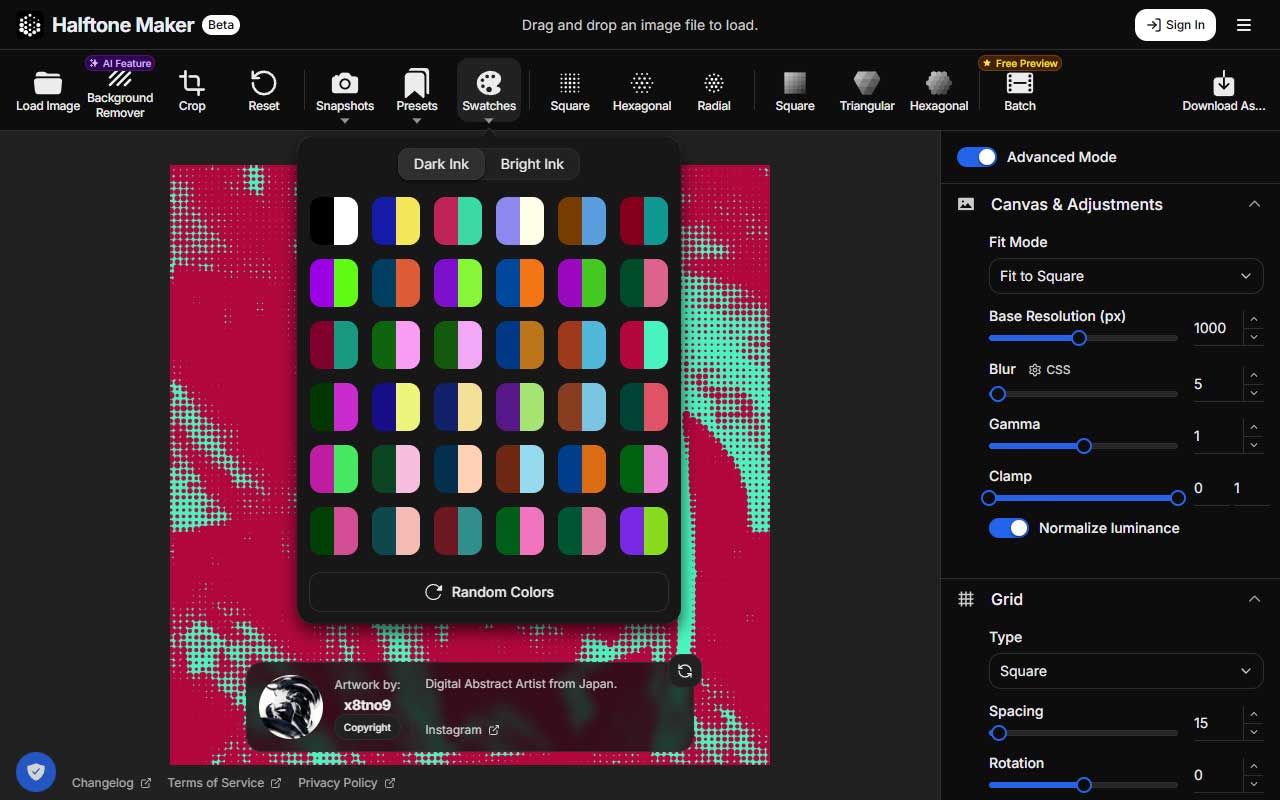Click the Free Preview badge
Viewport: 1280px width, 800px height.
[x=1020, y=63]
